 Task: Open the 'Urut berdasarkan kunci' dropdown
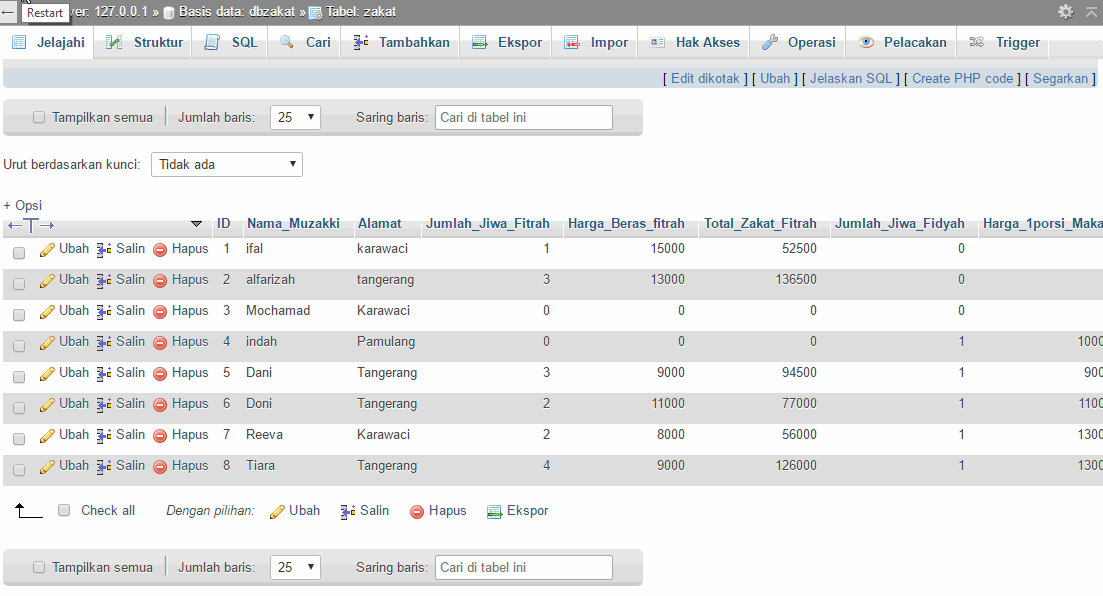tap(226, 163)
